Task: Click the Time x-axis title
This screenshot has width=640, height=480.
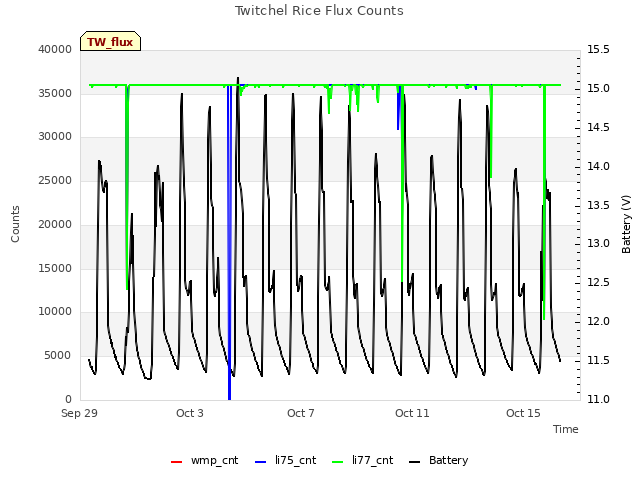Action: [565, 429]
